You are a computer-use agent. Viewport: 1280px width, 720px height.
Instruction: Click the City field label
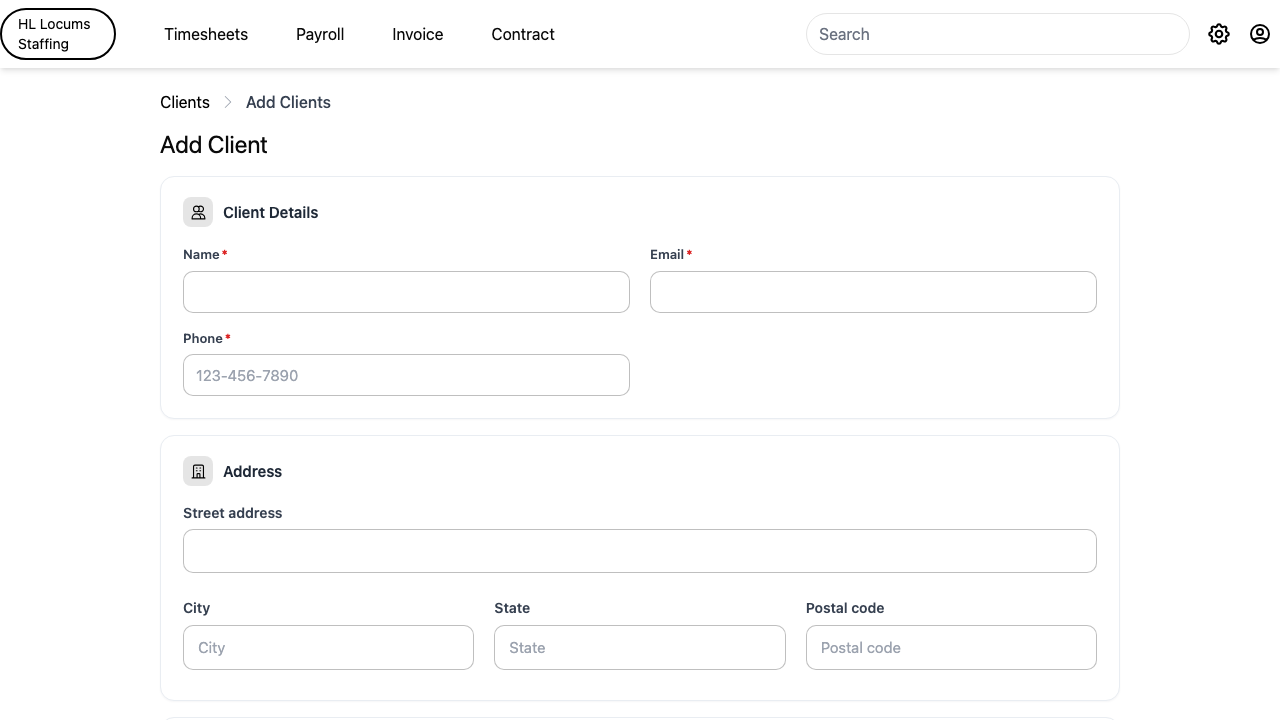point(197,608)
